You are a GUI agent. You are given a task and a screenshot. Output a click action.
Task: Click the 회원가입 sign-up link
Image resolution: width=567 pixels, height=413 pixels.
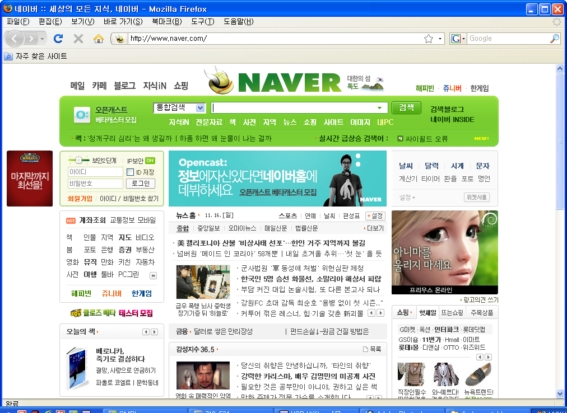[80, 199]
